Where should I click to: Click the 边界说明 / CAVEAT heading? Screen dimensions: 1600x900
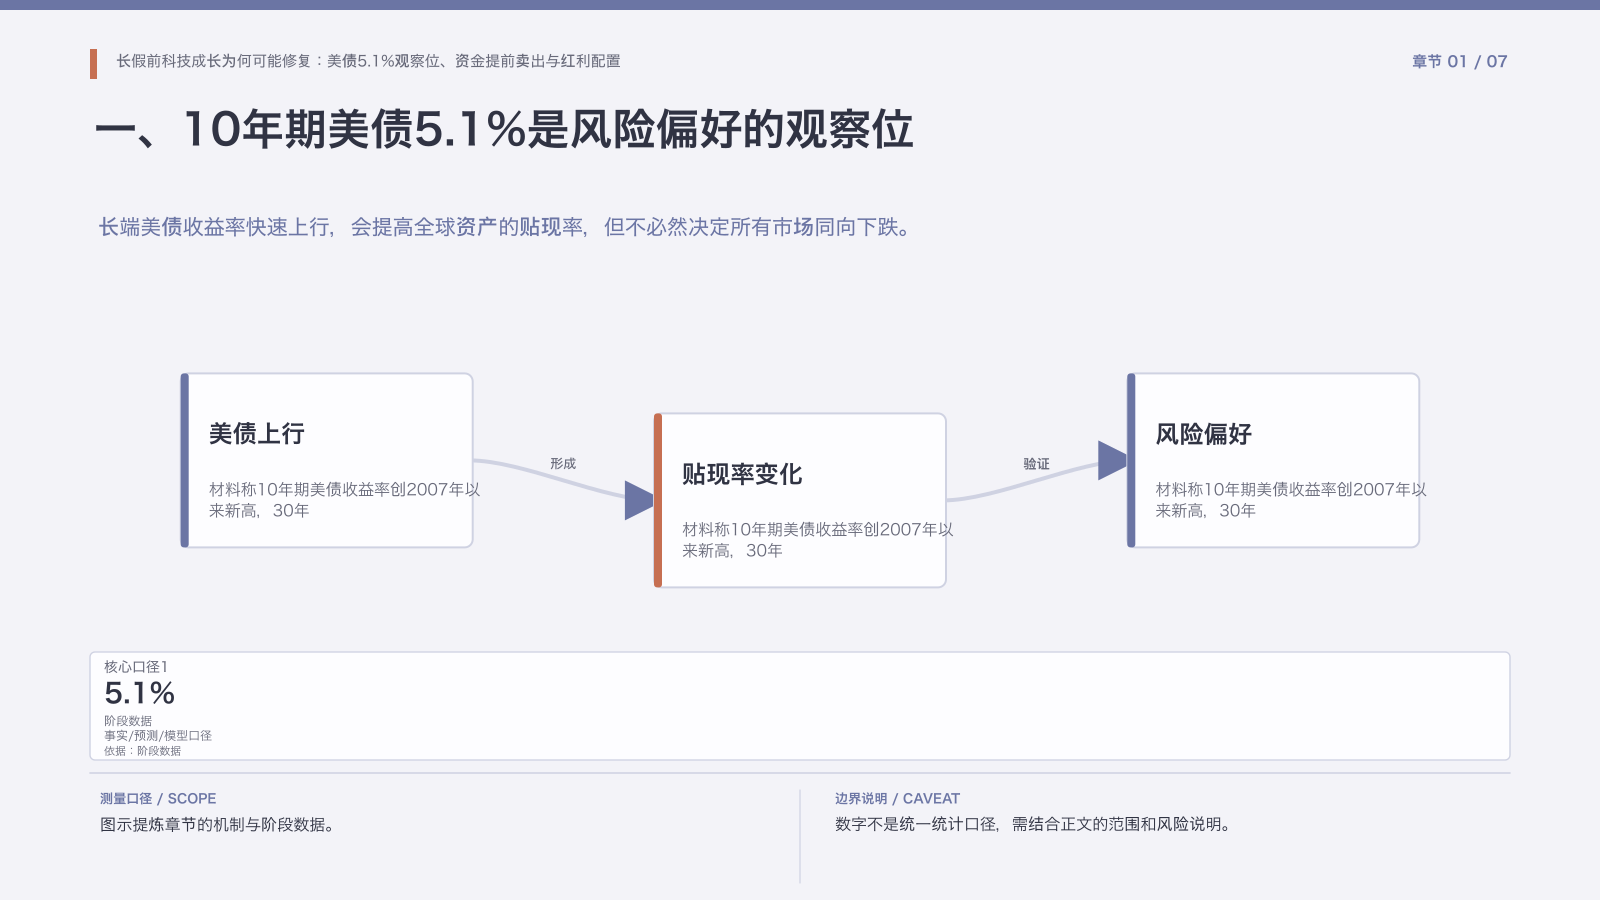897,799
